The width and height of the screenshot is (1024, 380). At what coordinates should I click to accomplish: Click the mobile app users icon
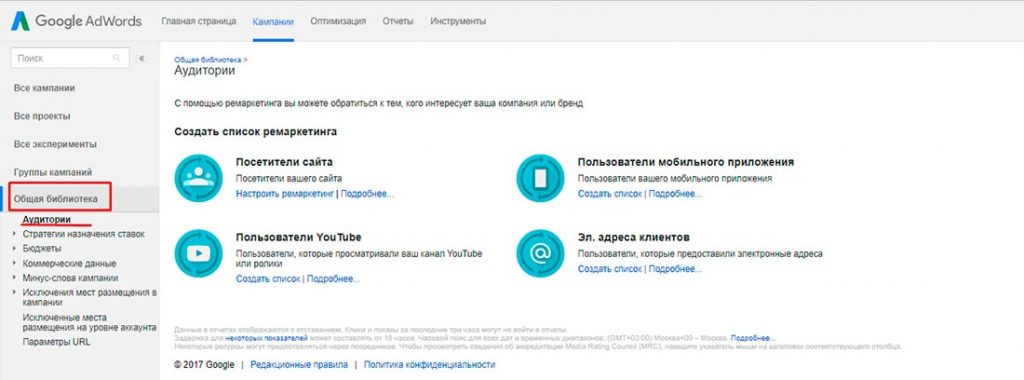540,178
